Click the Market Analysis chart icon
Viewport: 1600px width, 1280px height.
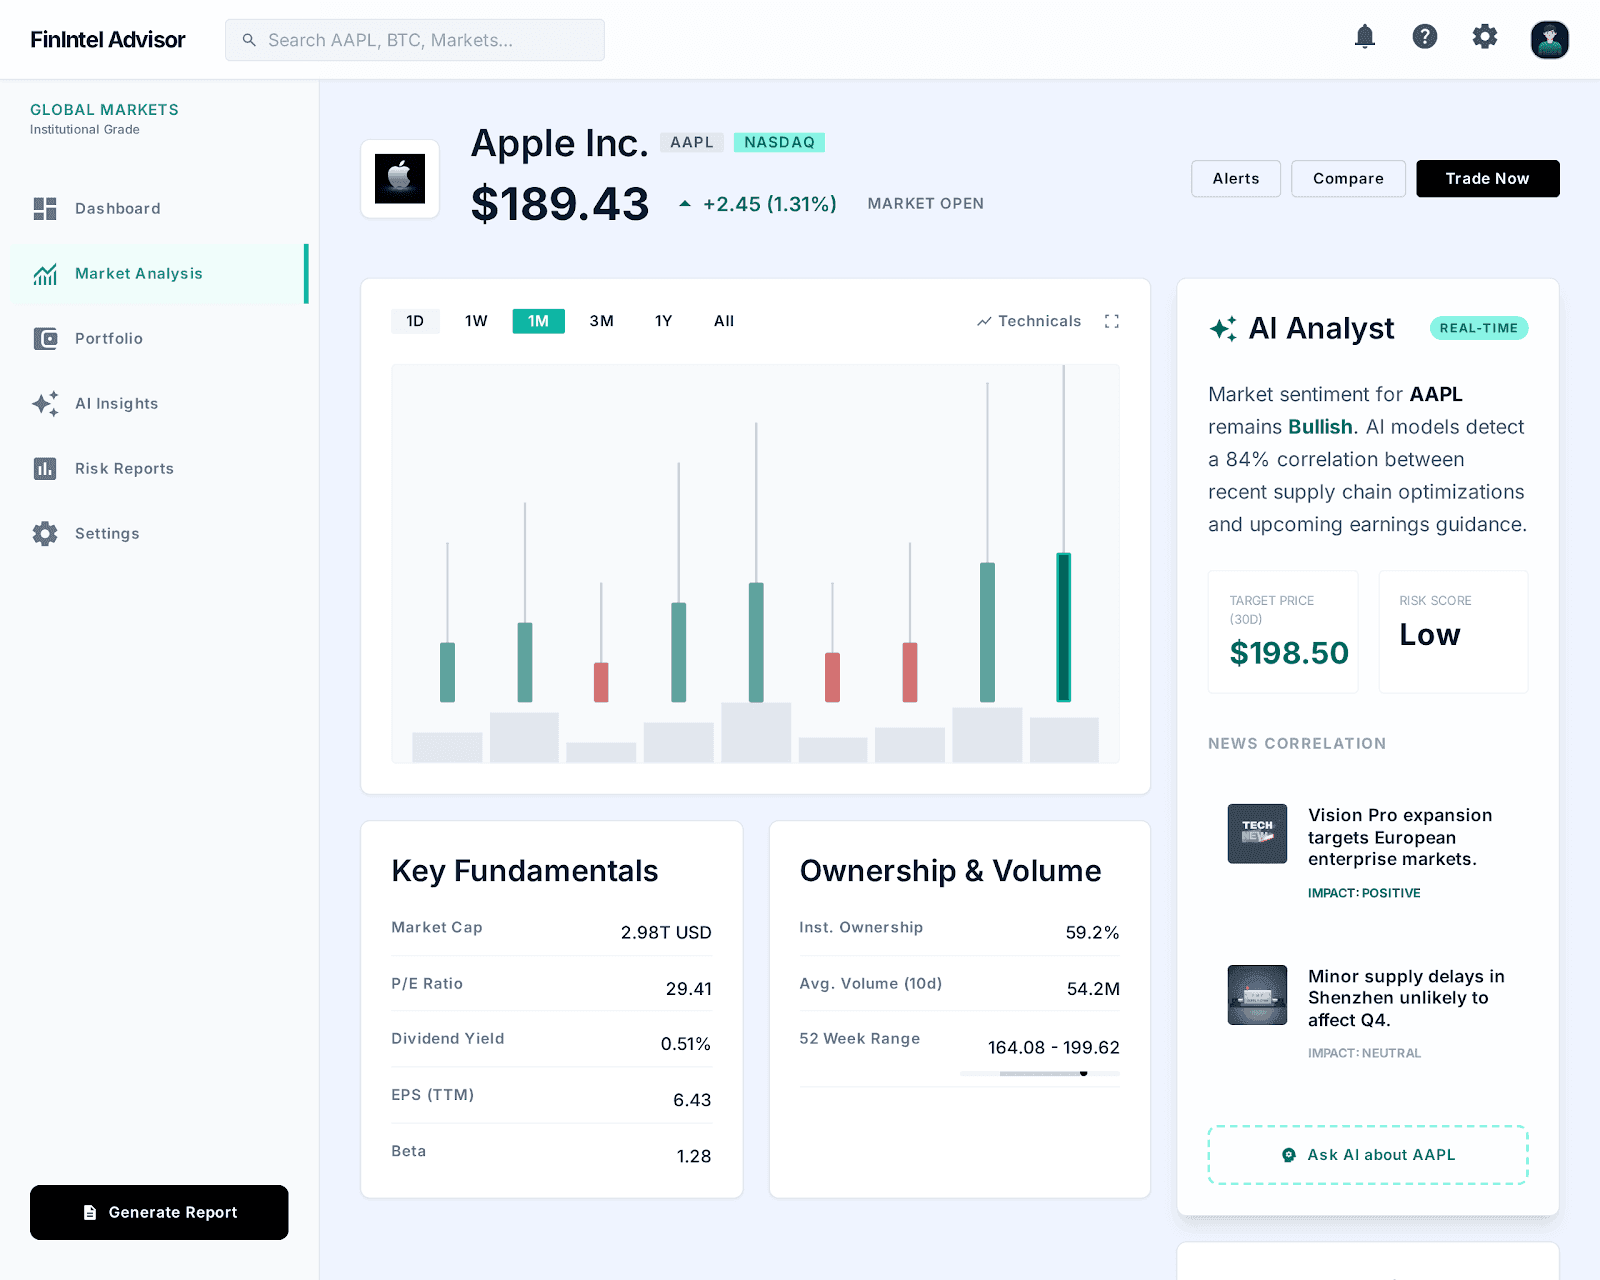tap(45, 274)
